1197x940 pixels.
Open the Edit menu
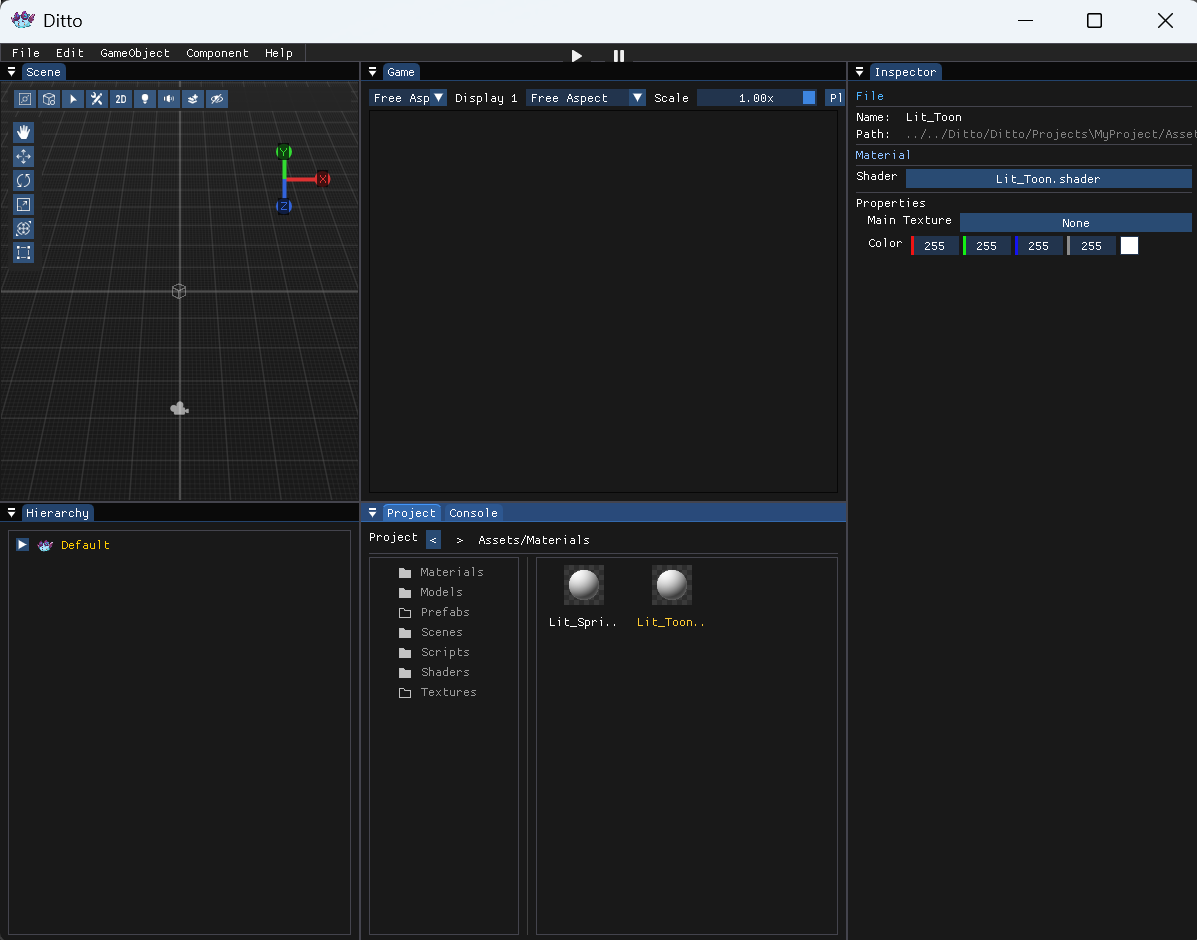(69, 53)
